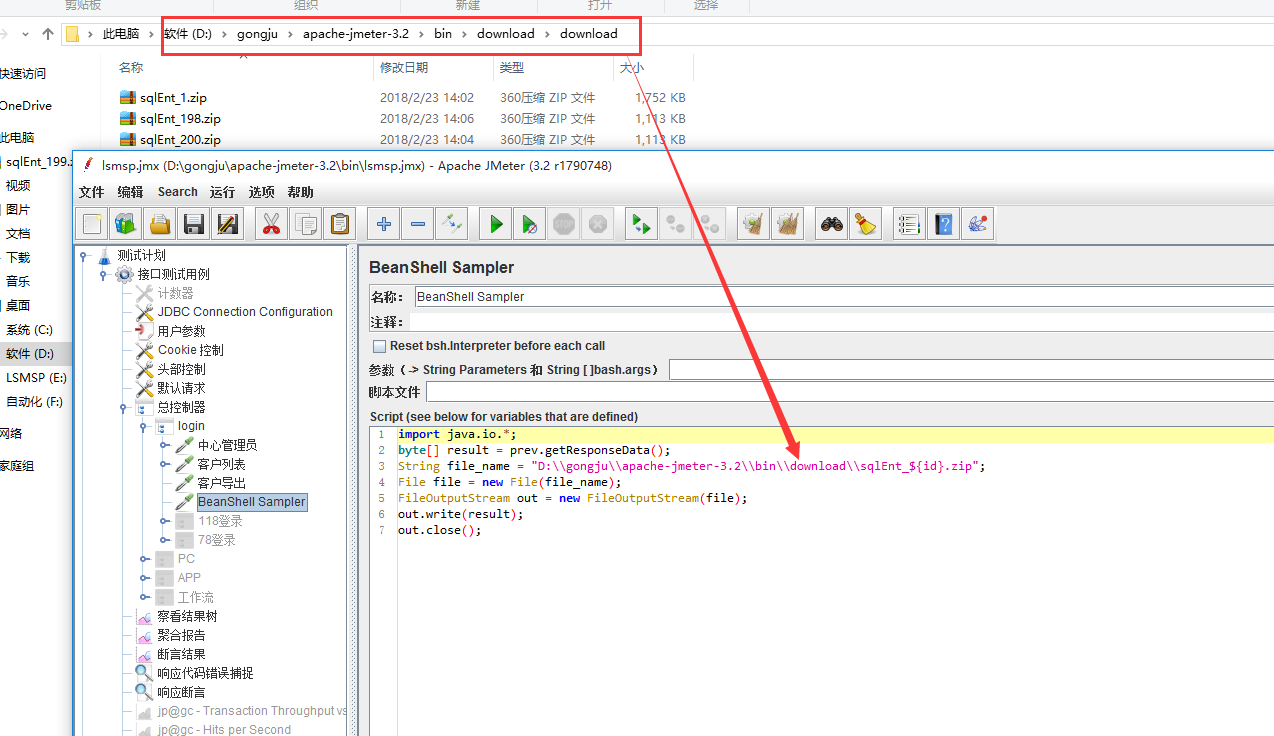Open the Templates toolbar icon
This screenshot has height=736, width=1274.
click(126, 224)
